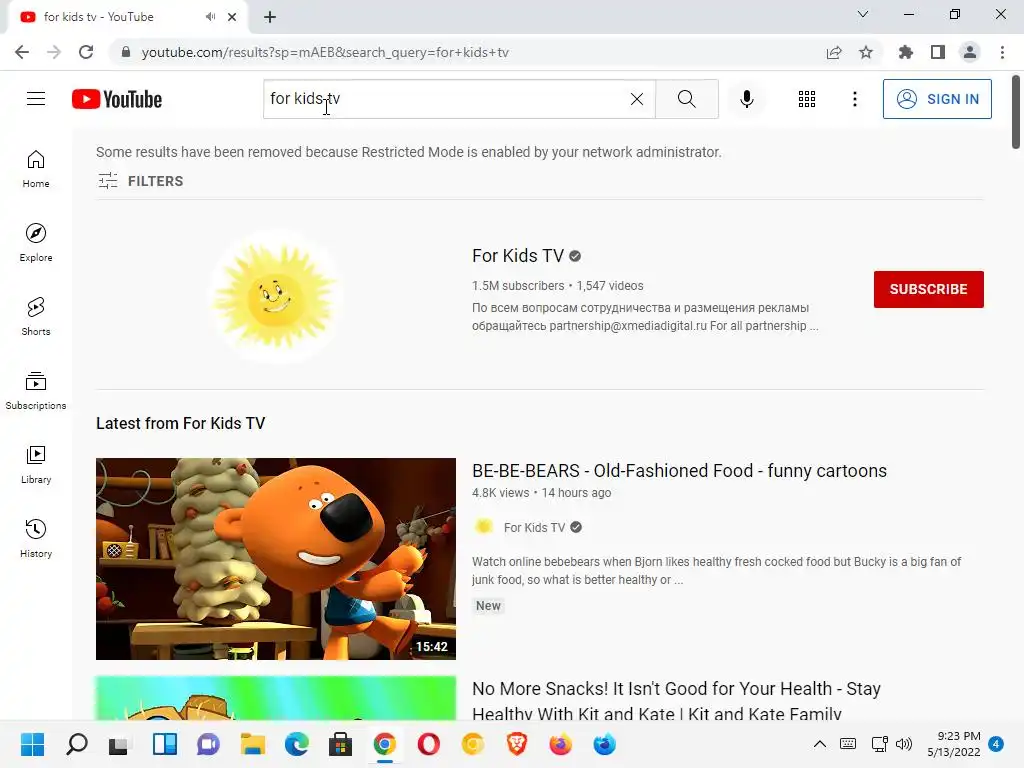Screen dimensions: 1024x768
Task: Show hidden system tray icons chevron
Action: tap(820, 744)
